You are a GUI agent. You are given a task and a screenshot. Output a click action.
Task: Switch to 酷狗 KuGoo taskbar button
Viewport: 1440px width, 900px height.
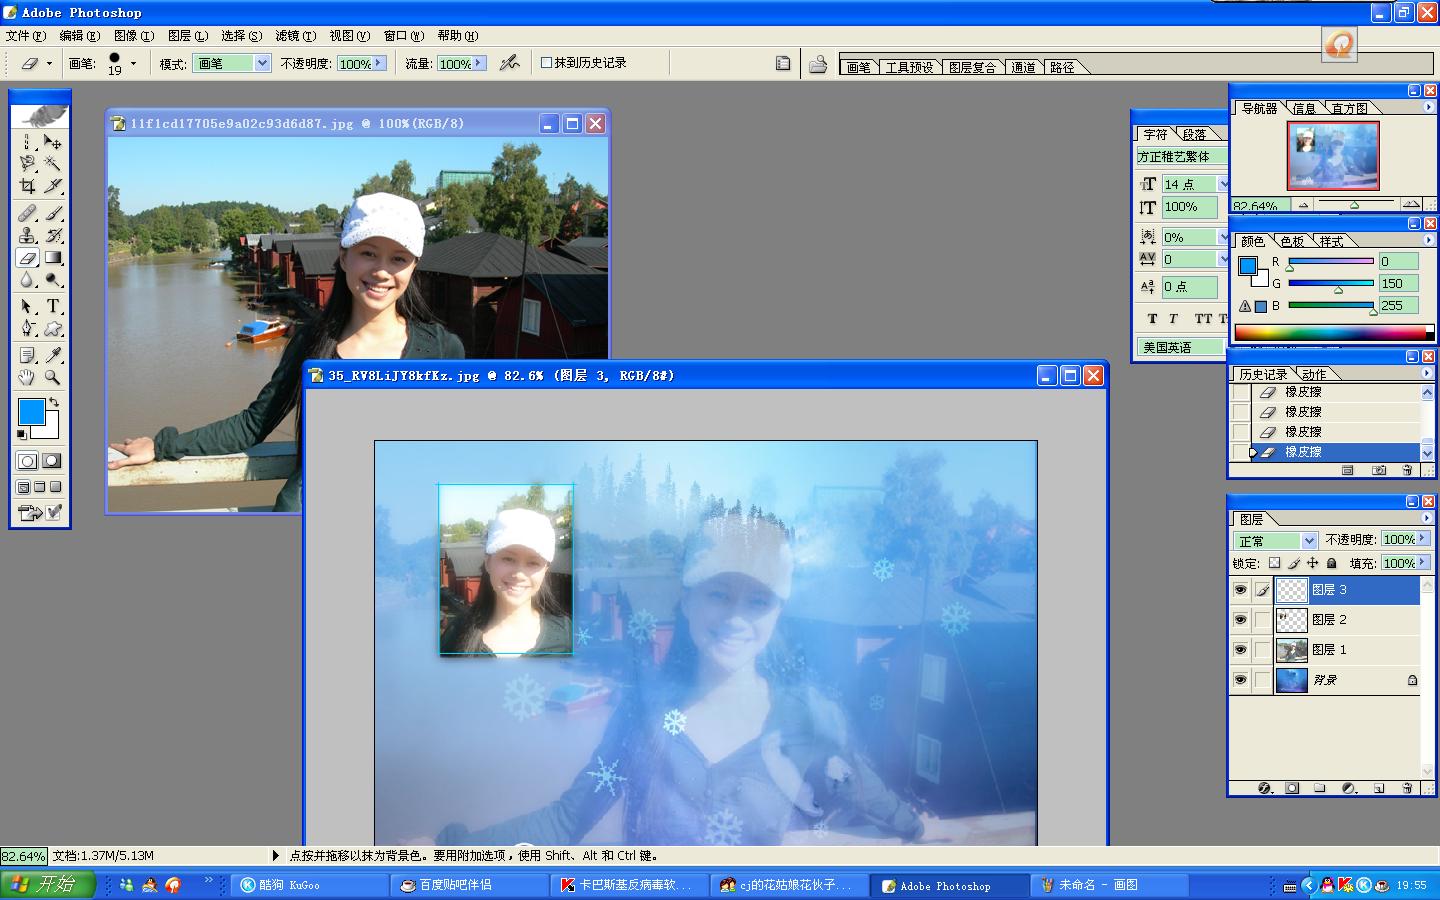(310, 885)
